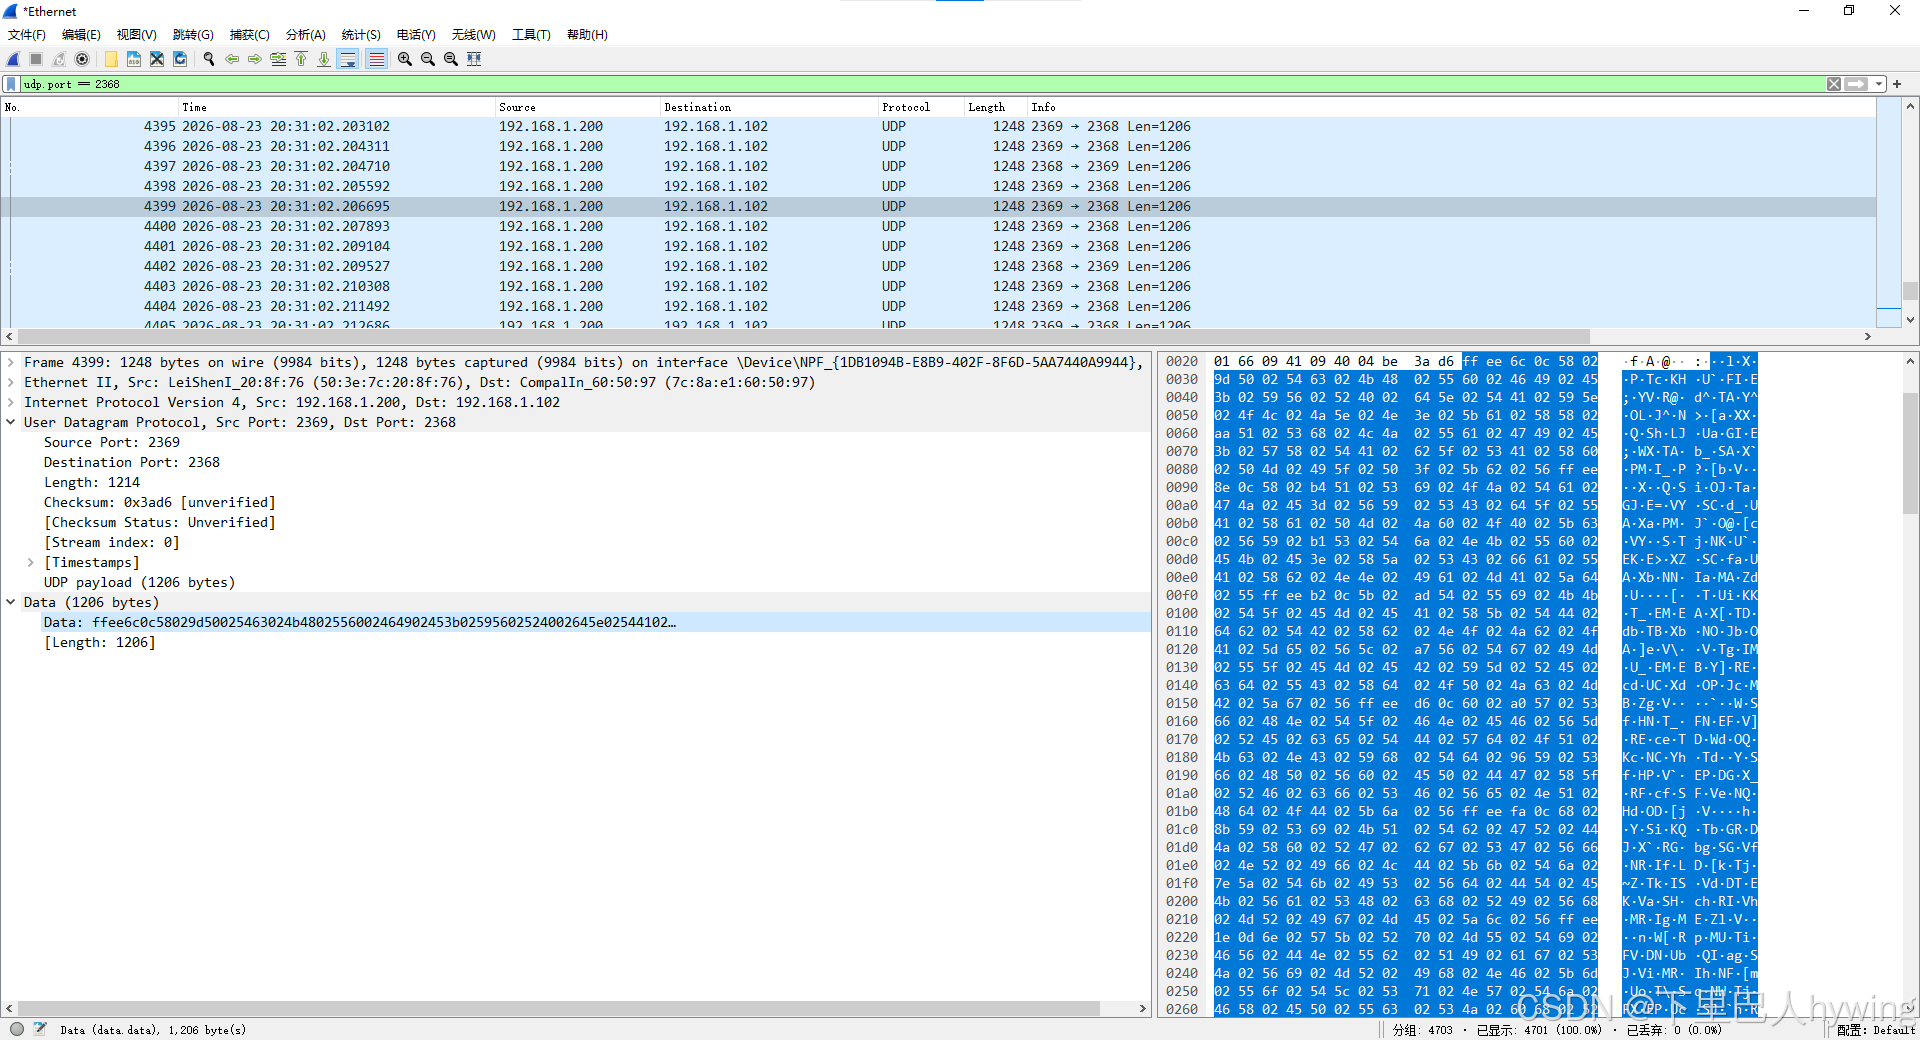Open recent display filters dropdown
The image size is (1920, 1040).
[1879, 84]
